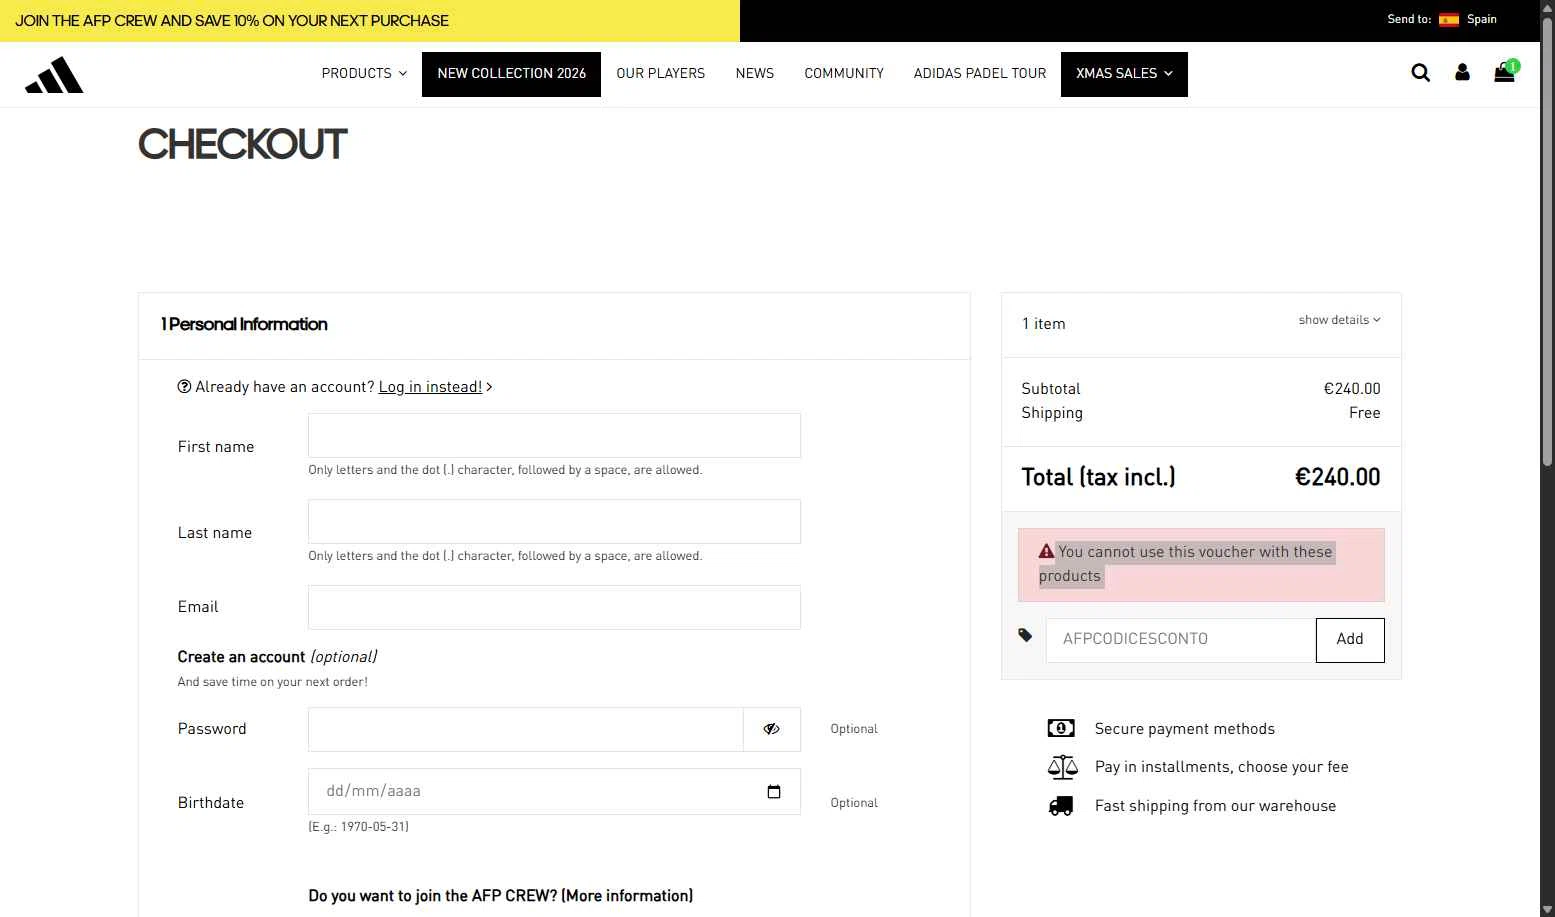Click the Shipping Free value
Screen dimensions: 1555x917
coord(1364,413)
